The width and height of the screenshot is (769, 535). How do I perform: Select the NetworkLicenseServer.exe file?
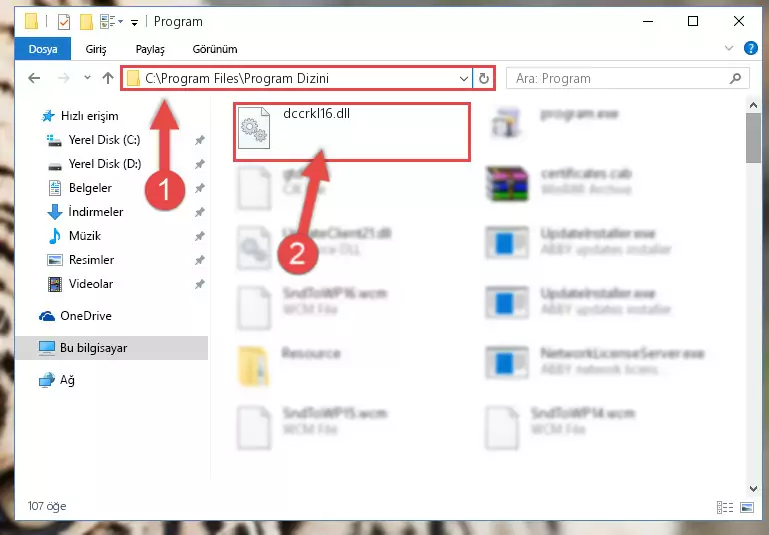point(595,362)
